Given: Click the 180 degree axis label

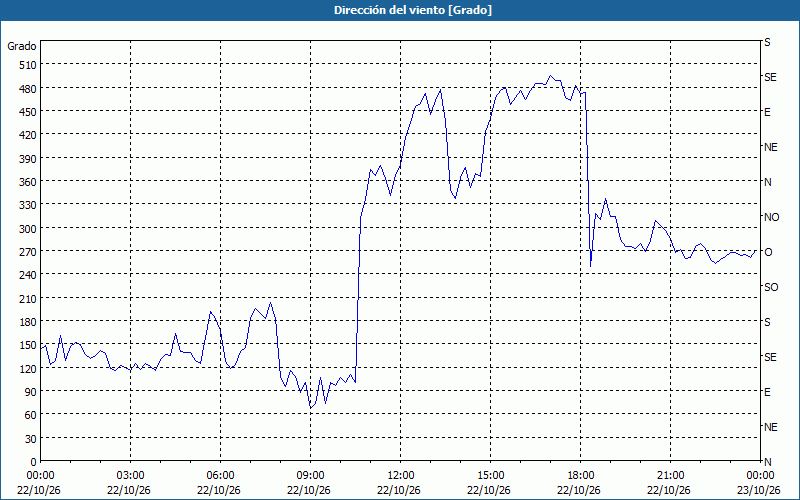Looking at the screenshot, I should click(x=28, y=322).
